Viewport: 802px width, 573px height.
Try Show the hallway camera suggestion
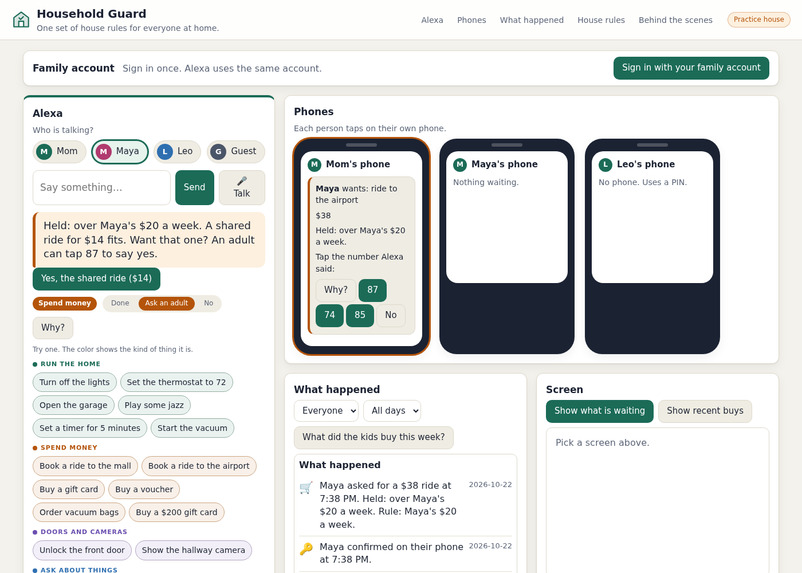tap(193, 550)
